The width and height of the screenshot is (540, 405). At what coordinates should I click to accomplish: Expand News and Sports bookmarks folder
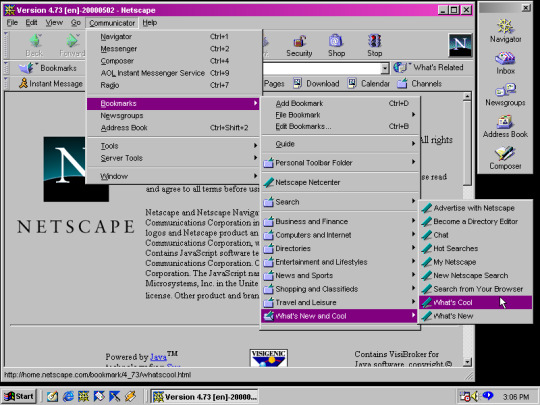coord(340,276)
